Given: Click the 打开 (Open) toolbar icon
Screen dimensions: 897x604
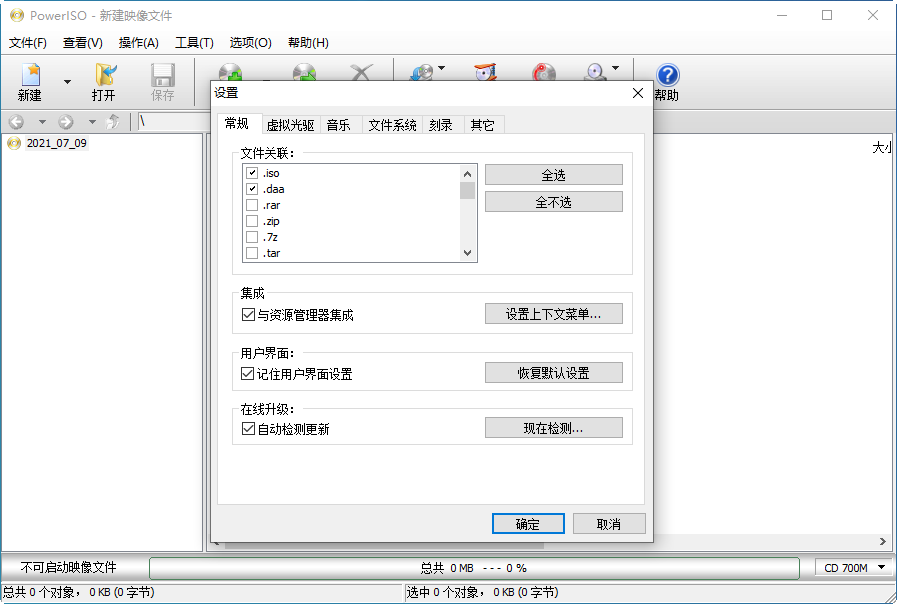Looking at the screenshot, I should 104,82.
